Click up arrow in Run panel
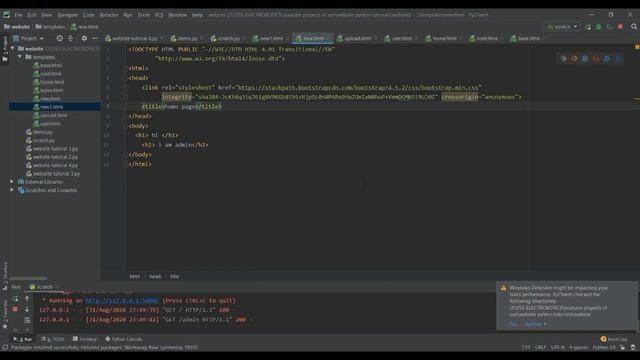This screenshot has height=360, width=640. click(27, 299)
